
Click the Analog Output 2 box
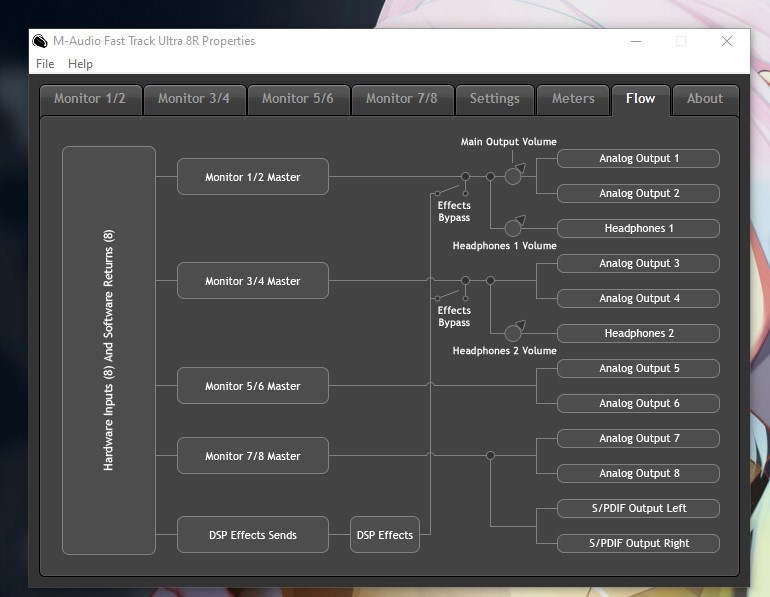[x=638, y=193]
